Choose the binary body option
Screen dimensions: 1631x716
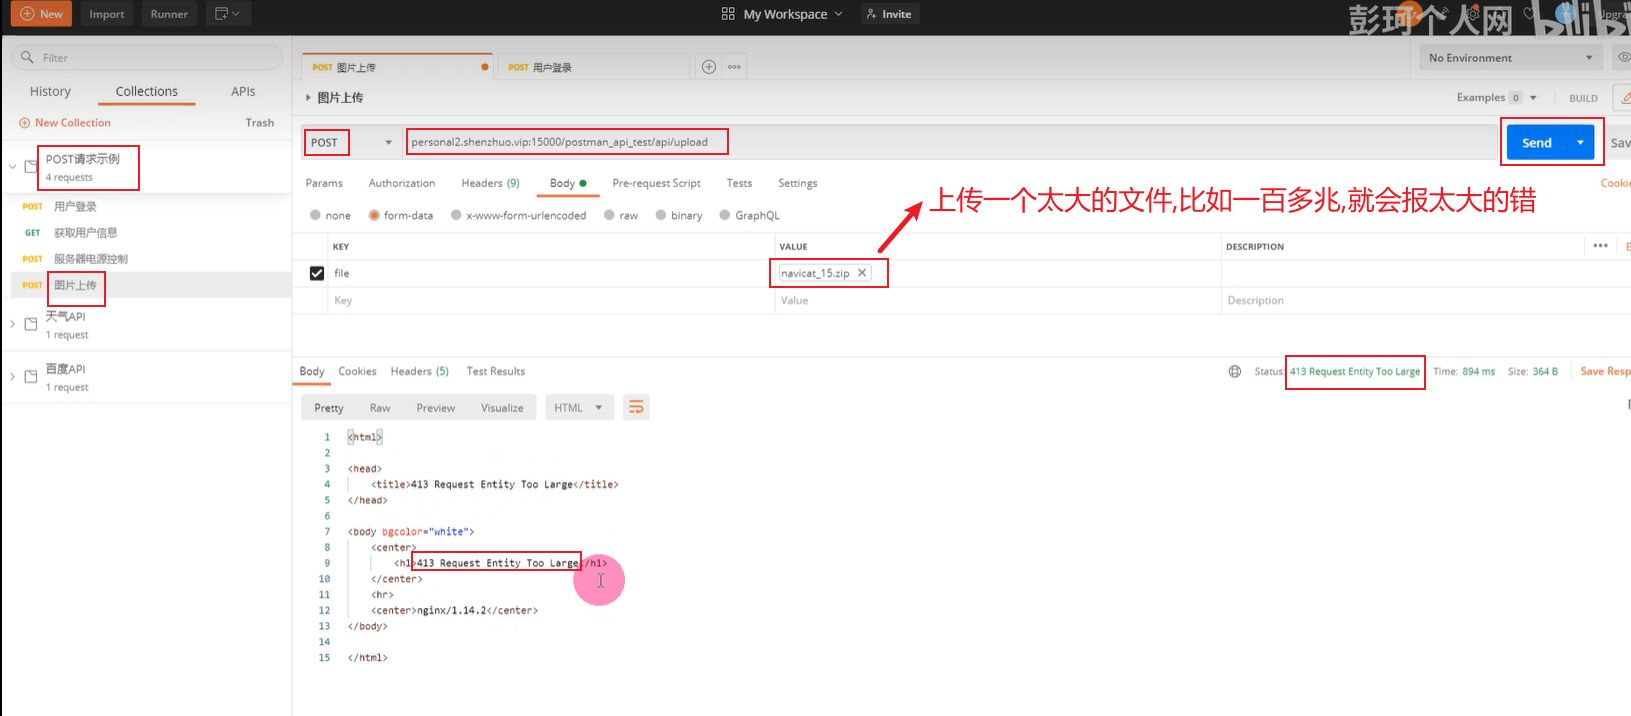[661, 215]
